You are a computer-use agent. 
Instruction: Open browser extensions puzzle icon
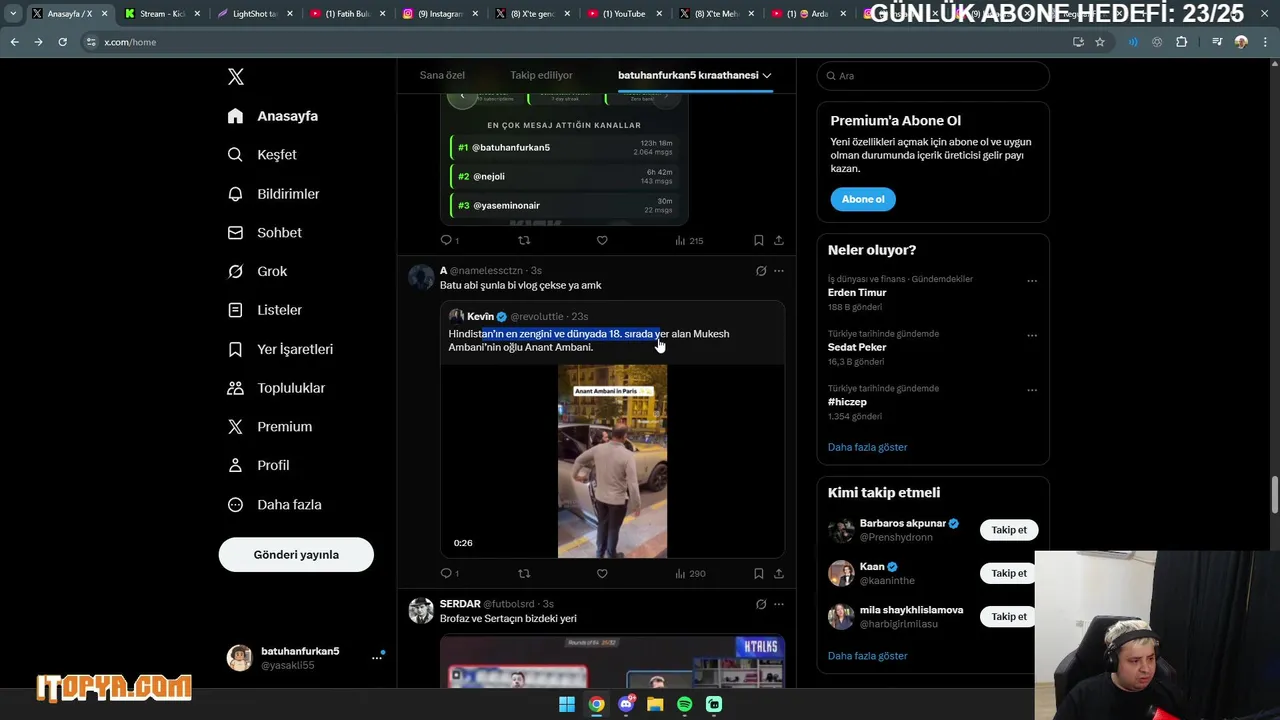[x=1182, y=42]
